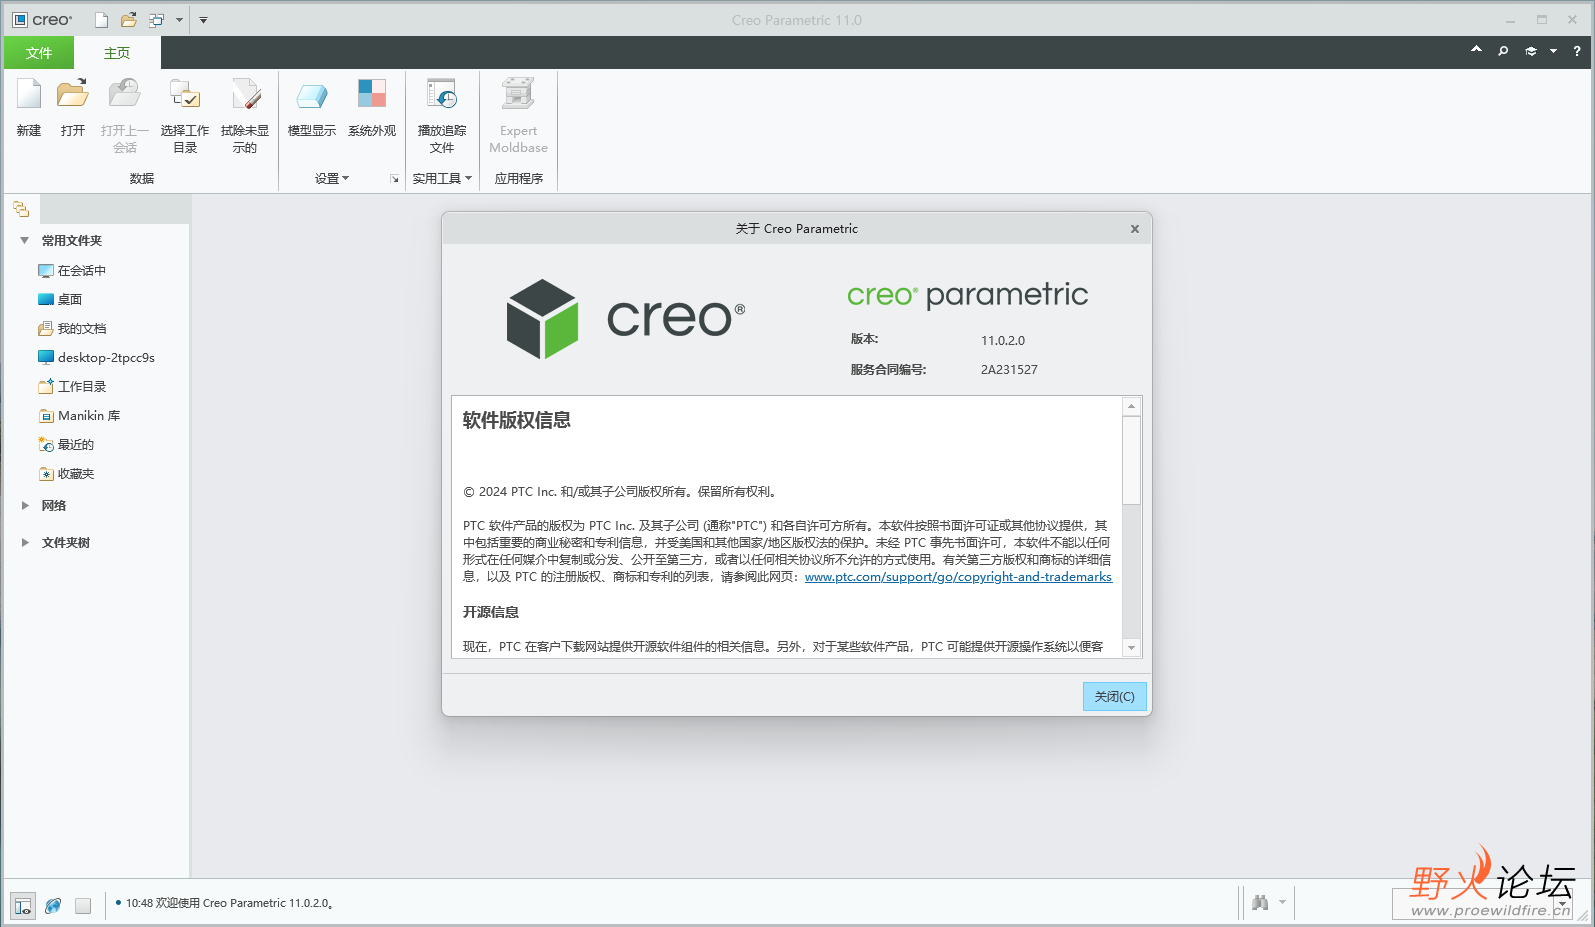Click the 软件版权信息 heading
Viewport: 1595px width, 927px height.
tap(516, 421)
